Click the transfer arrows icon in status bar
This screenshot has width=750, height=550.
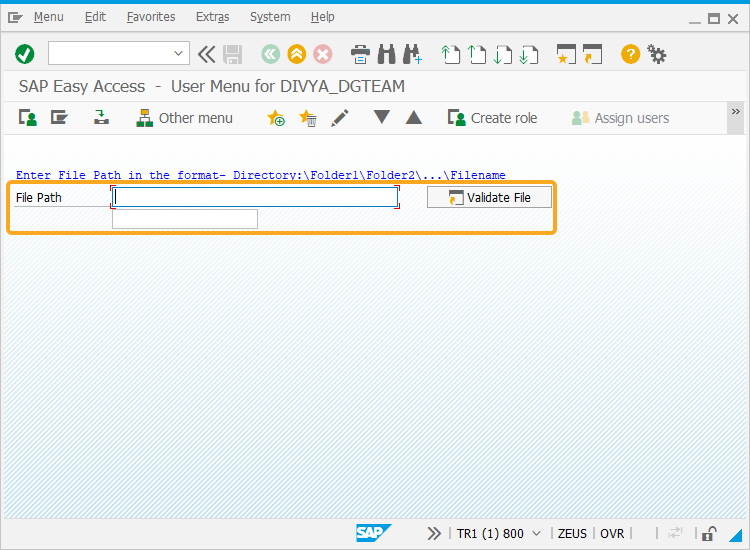[x=675, y=532]
